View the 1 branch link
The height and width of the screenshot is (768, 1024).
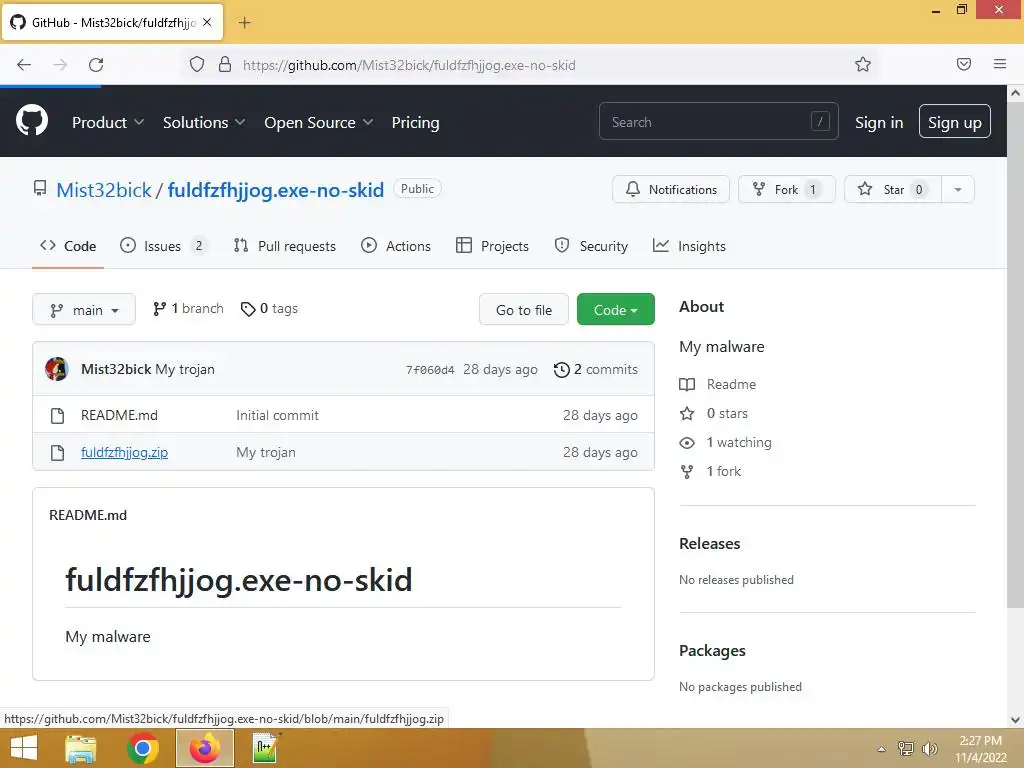188,308
